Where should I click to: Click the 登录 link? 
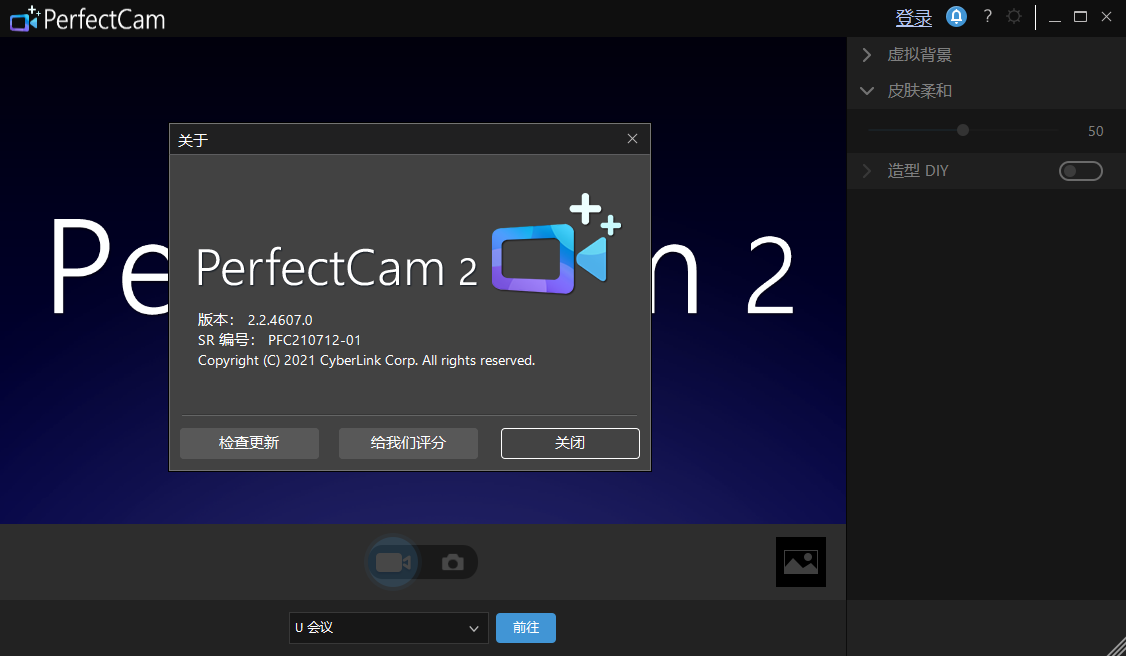click(x=913, y=18)
